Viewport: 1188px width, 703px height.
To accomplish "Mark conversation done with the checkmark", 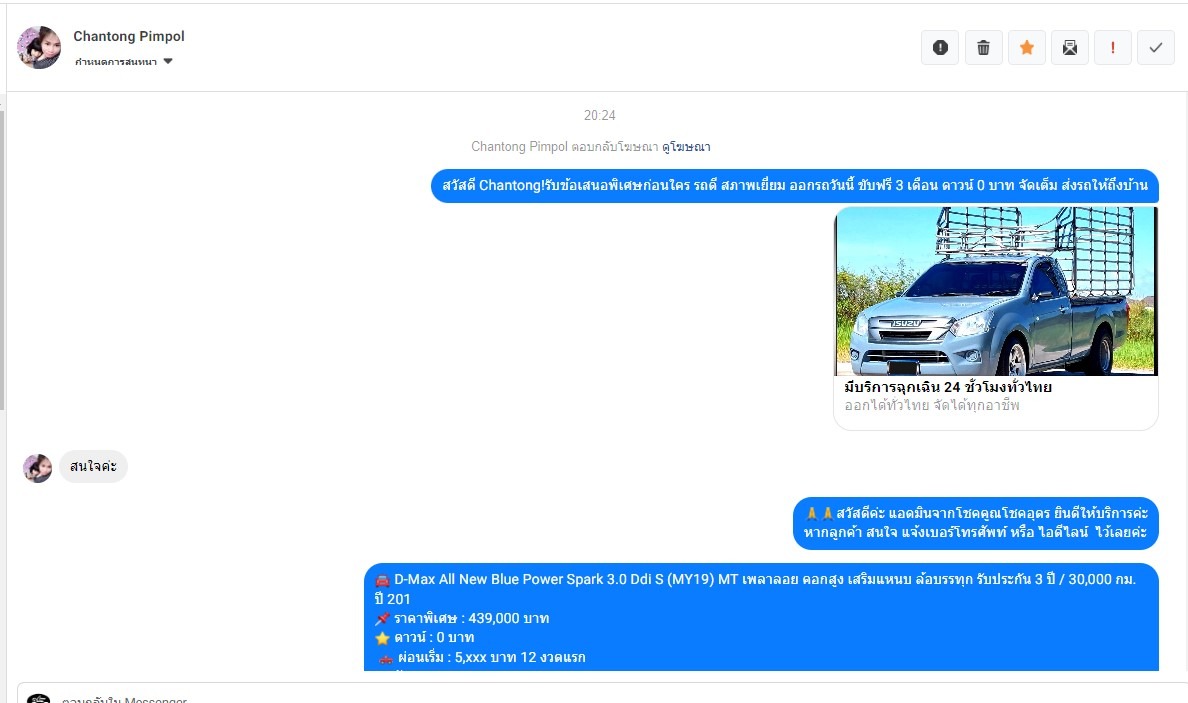I will (1155, 47).
